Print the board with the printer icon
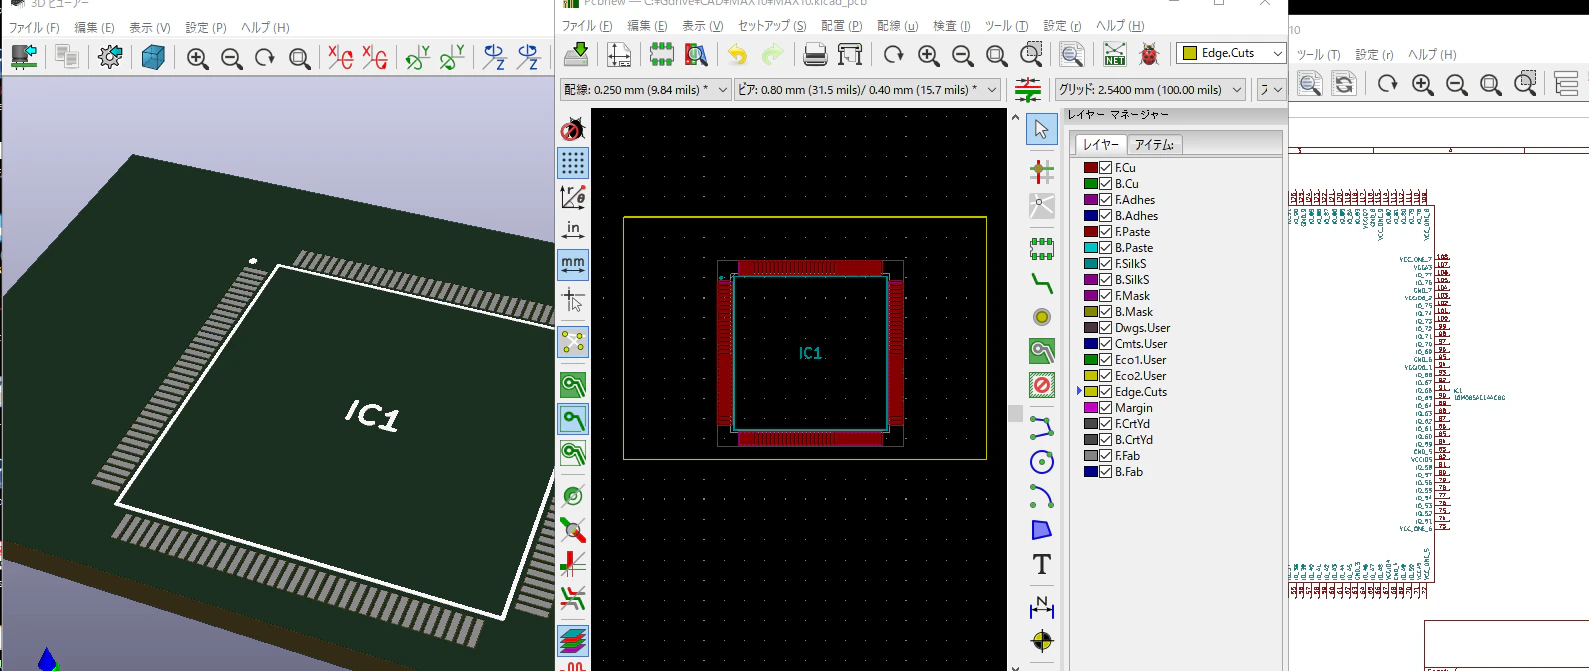The height and width of the screenshot is (671, 1589). point(815,54)
